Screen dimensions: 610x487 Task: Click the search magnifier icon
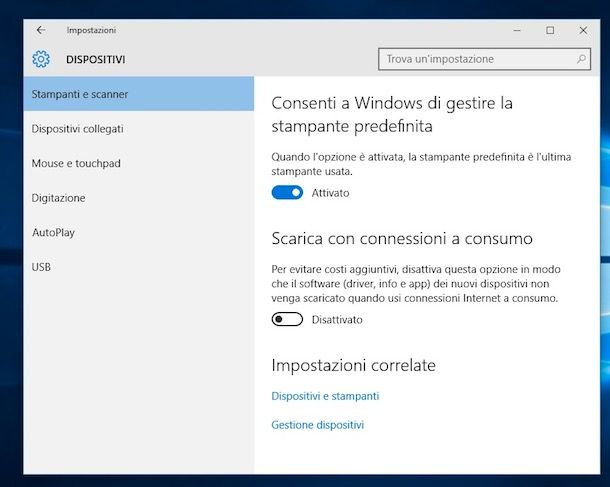click(581, 59)
